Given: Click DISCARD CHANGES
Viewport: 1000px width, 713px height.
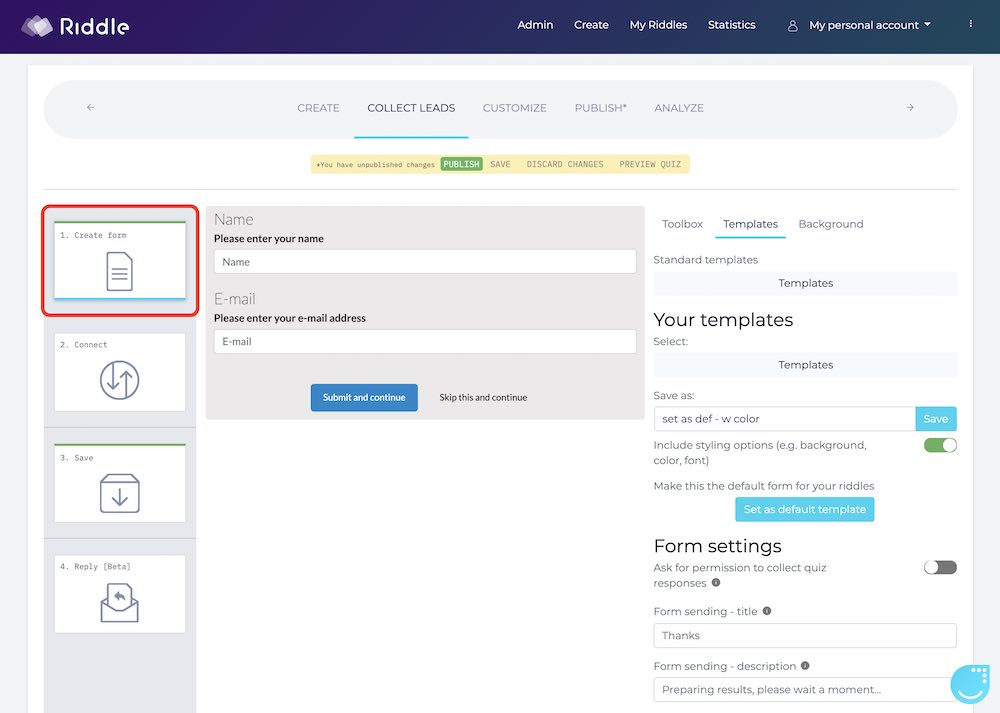Looking at the screenshot, I should [x=565, y=165].
